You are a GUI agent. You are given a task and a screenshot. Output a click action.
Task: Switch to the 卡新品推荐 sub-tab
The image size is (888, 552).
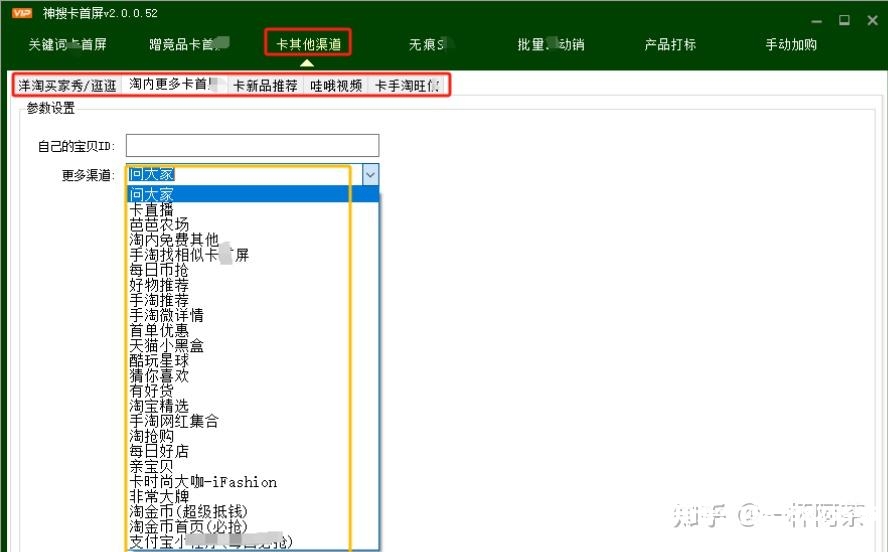pos(265,86)
